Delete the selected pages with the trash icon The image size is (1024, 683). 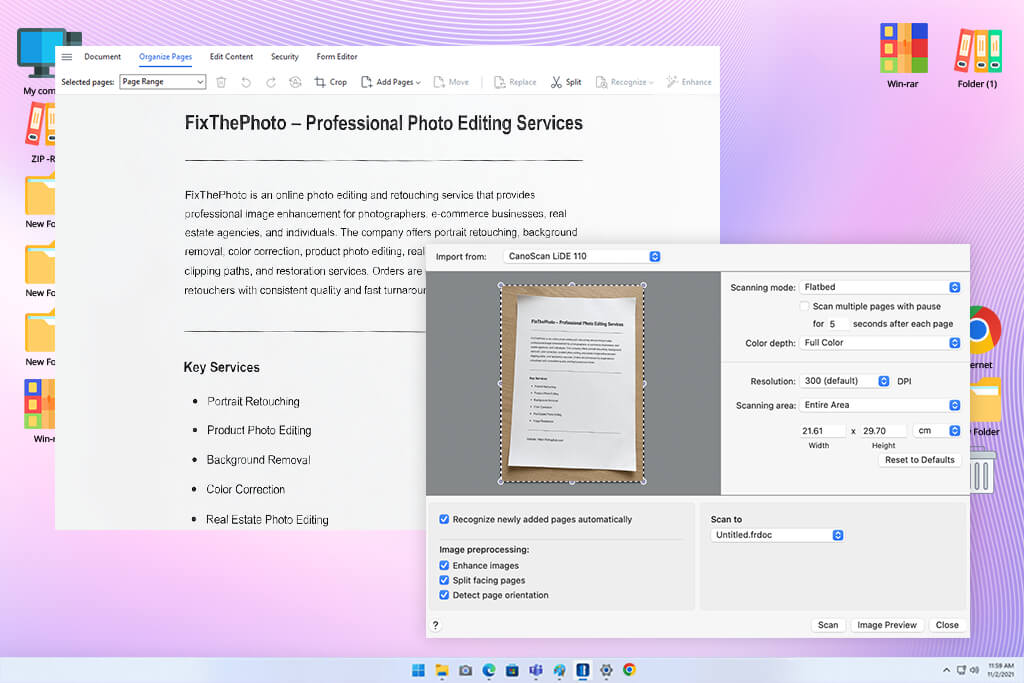point(221,82)
